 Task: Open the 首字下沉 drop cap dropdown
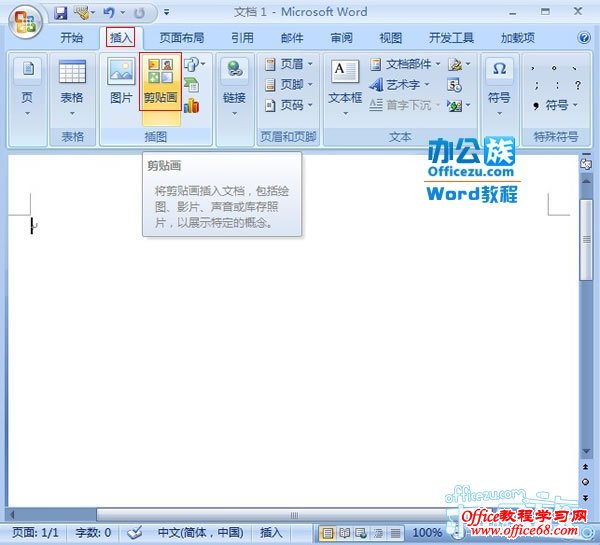(x=405, y=105)
